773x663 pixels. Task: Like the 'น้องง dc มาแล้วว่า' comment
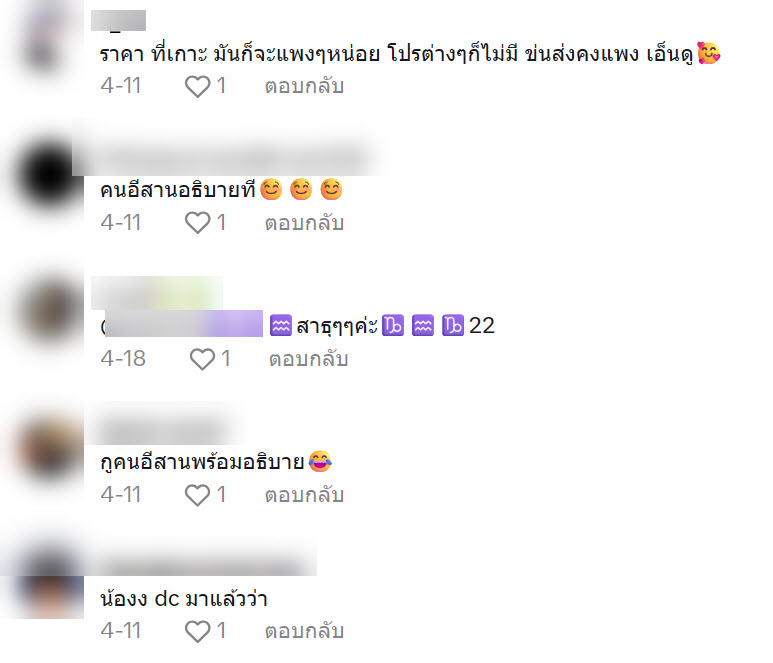coord(198,631)
